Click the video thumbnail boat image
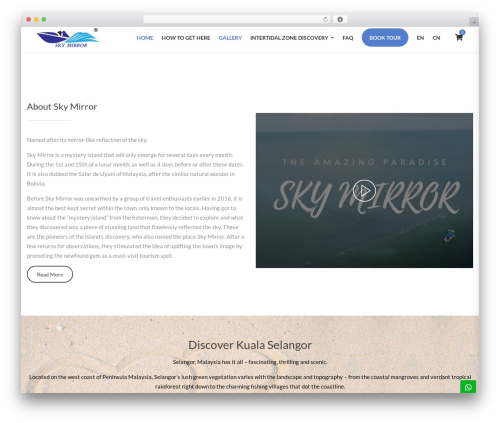This screenshot has height=423, width=500. tap(449, 236)
